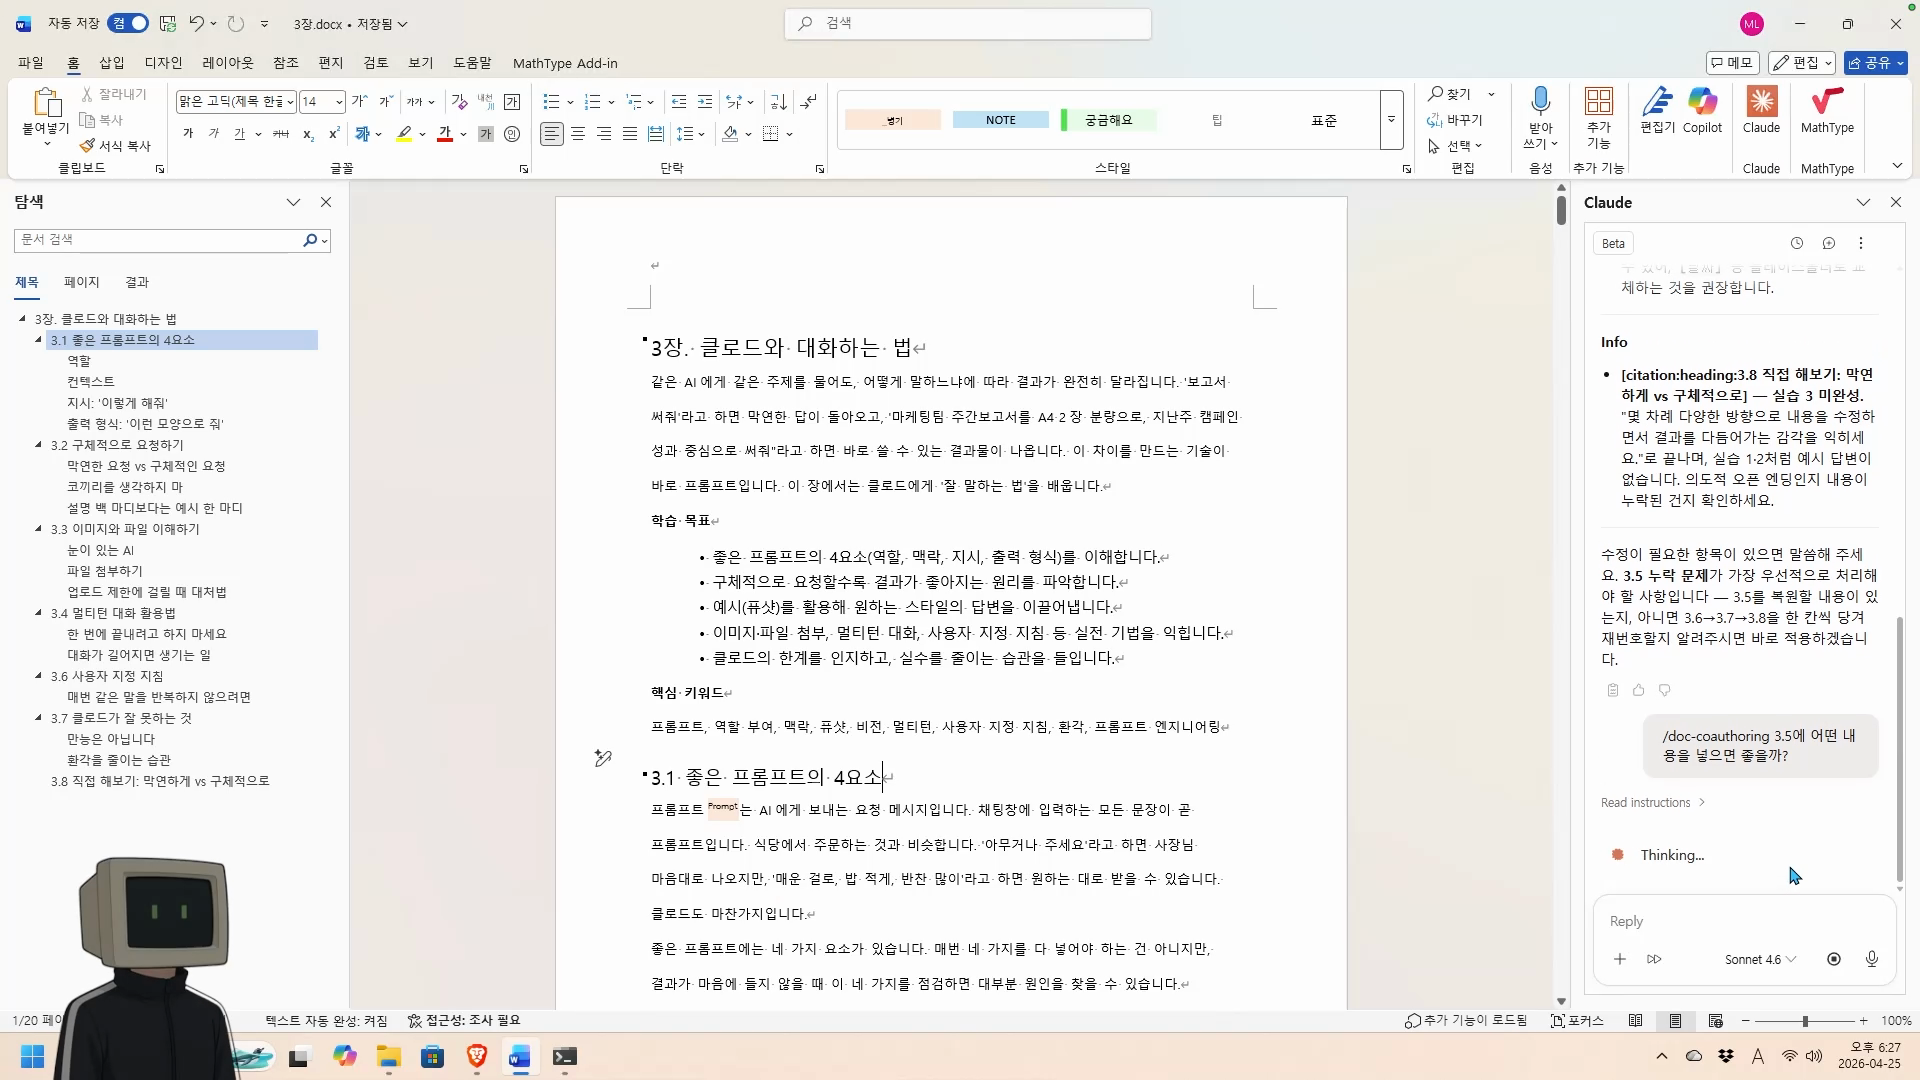Switch to the 페이지 navigation tab

pos(81,282)
